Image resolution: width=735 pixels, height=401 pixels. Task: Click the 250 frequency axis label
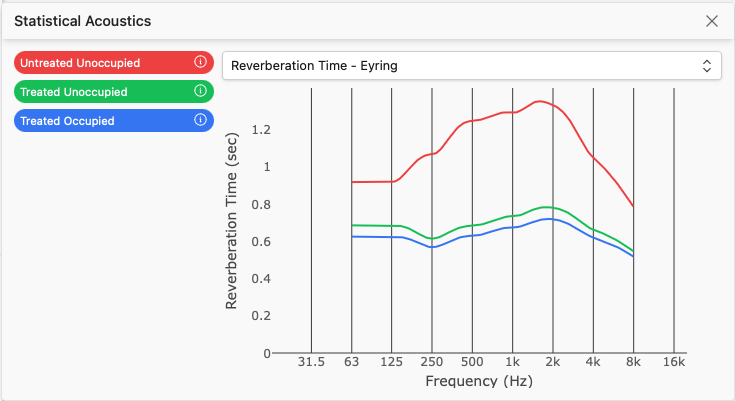click(x=432, y=363)
